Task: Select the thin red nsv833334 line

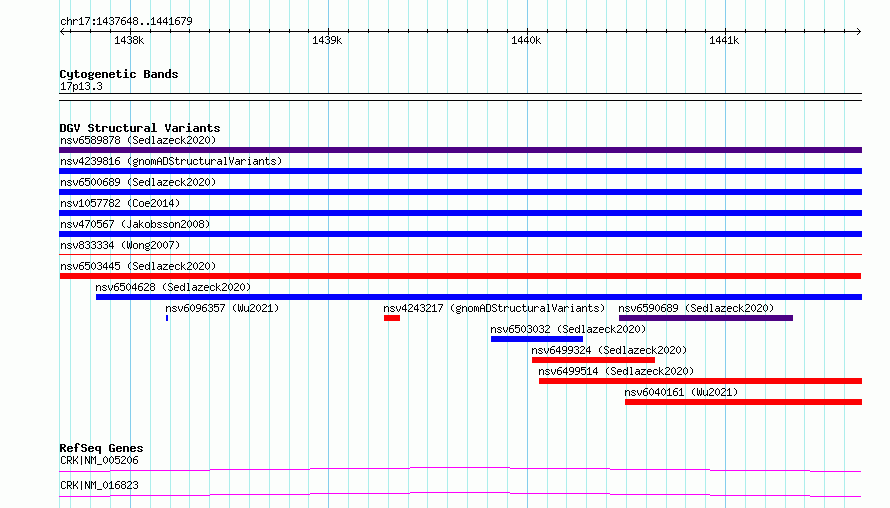Action: coord(460,254)
